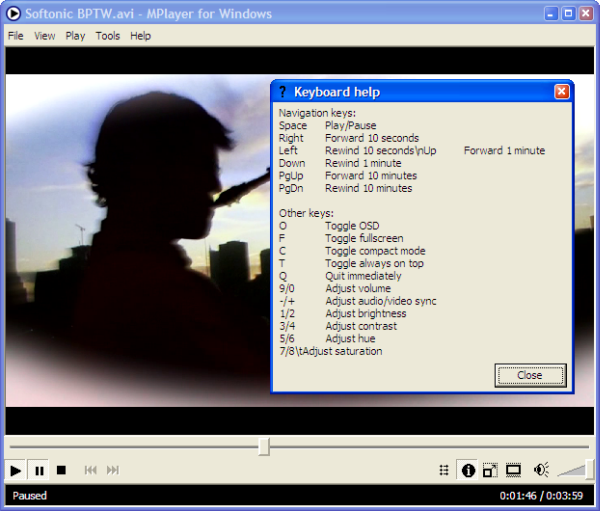
Task: Click the Close button in Keyboard help
Action: (530, 375)
